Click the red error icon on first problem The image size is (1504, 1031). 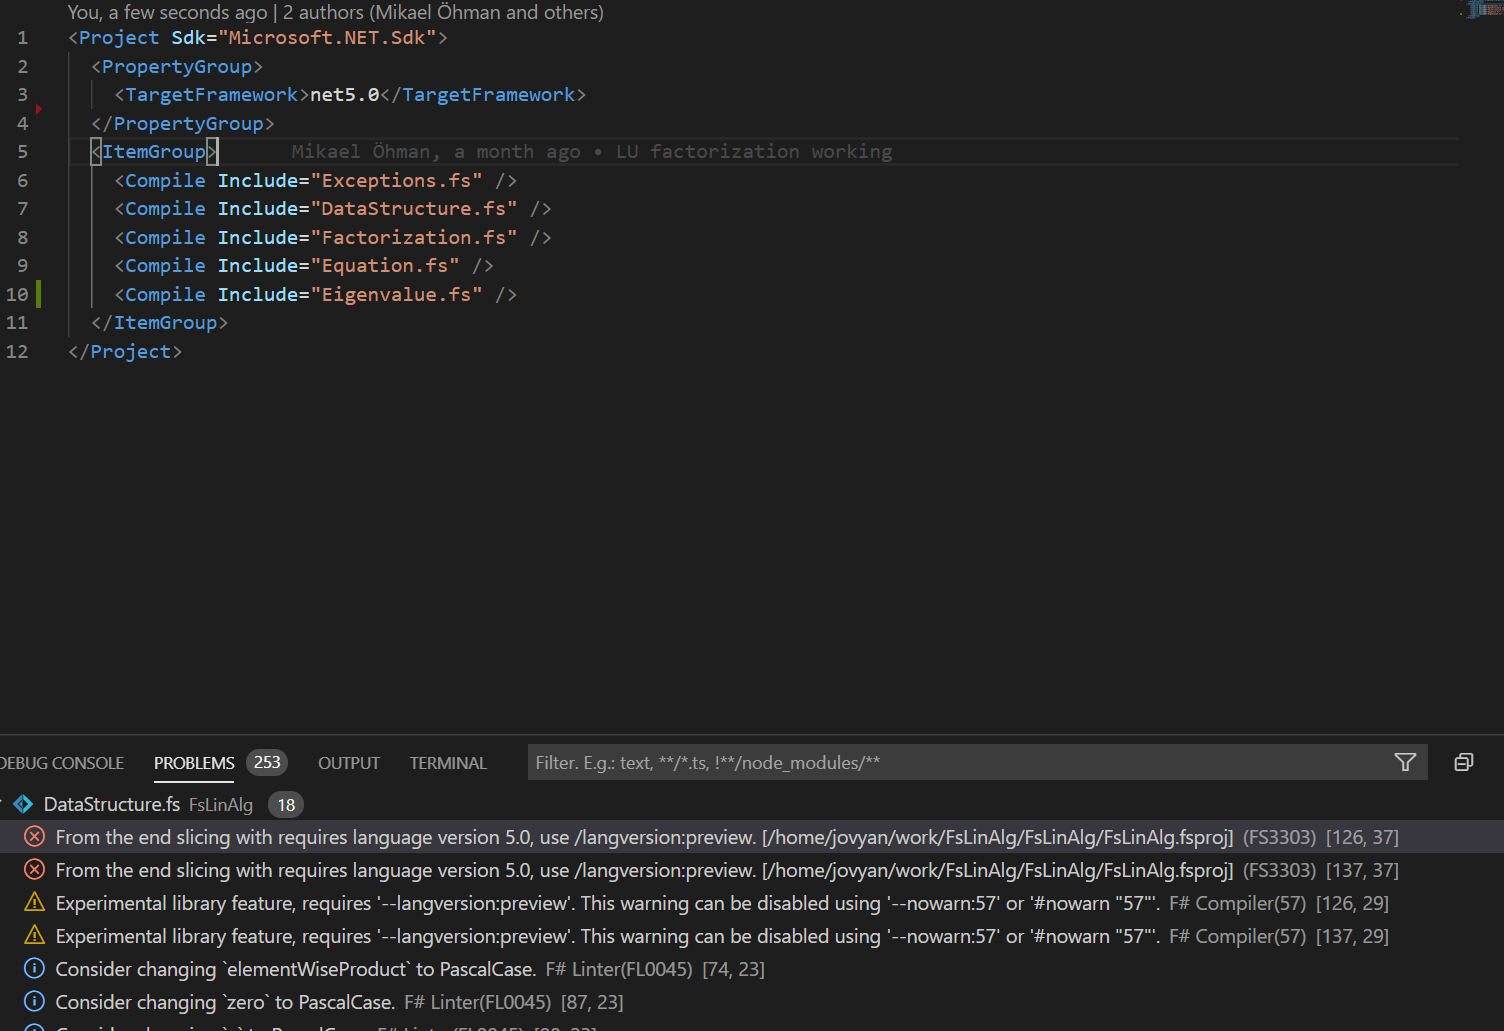[34, 837]
